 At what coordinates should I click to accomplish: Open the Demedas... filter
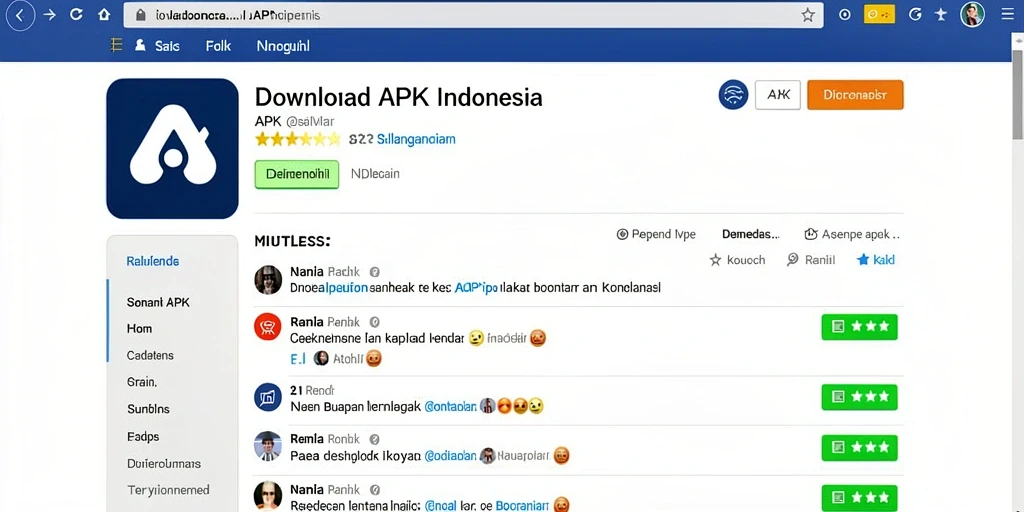pos(750,234)
